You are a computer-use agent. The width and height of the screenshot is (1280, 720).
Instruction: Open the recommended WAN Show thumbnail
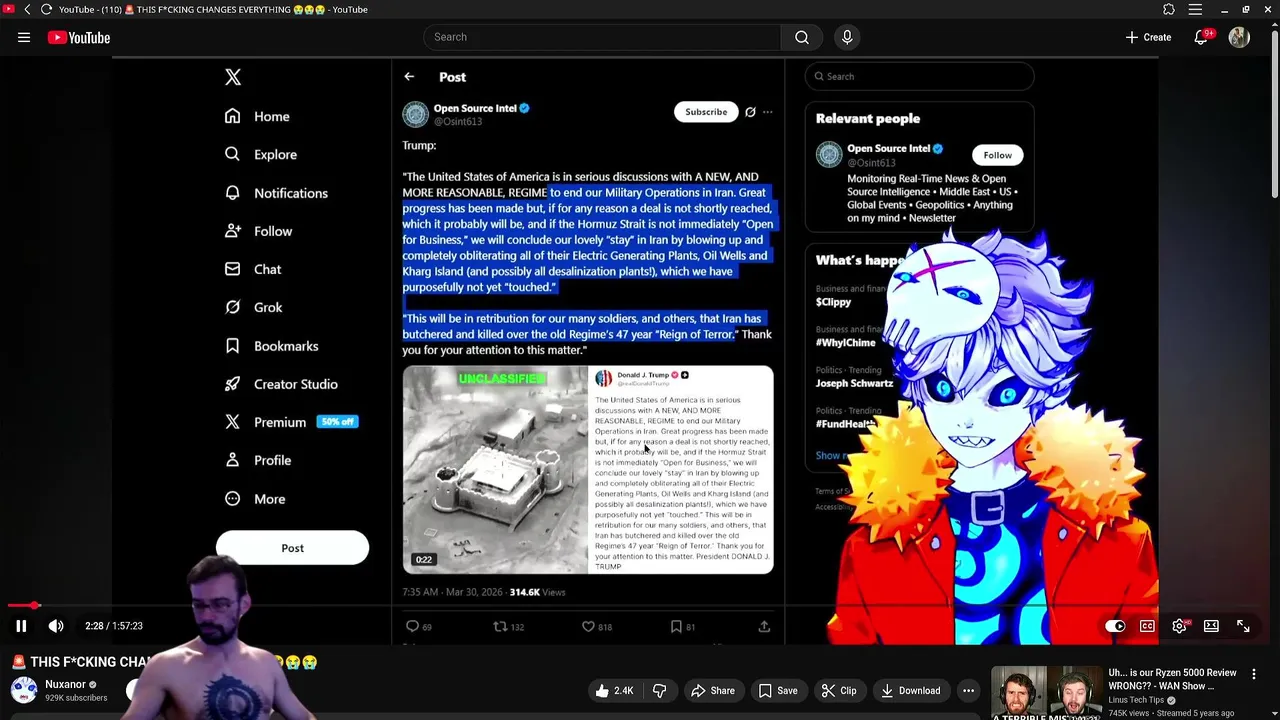[x=1045, y=692]
